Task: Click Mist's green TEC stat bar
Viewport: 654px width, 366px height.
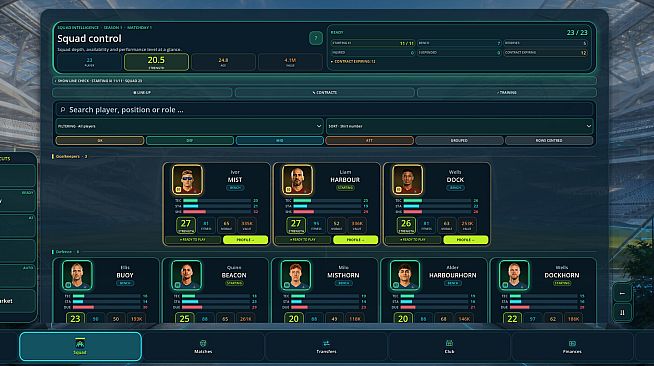Action: (x=217, y=201)
